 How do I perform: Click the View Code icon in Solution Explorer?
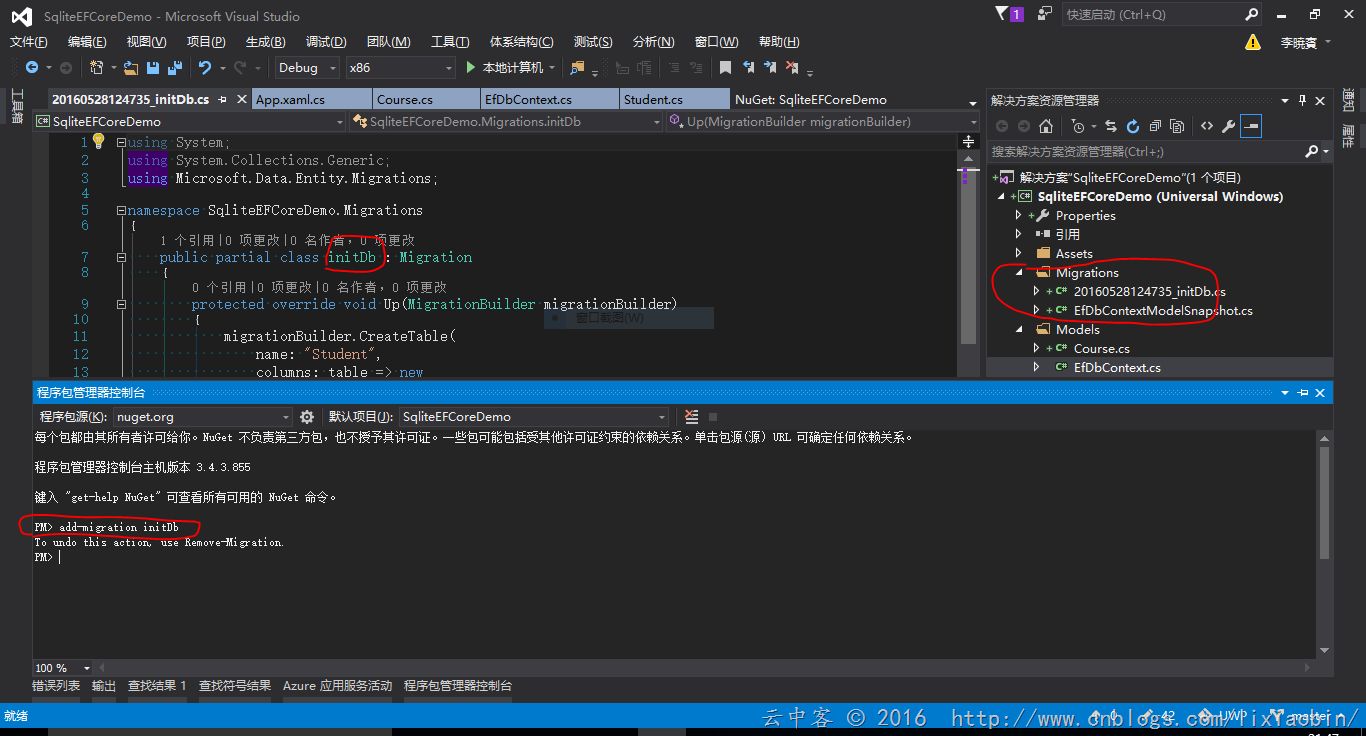click(x=1207, y=127)
